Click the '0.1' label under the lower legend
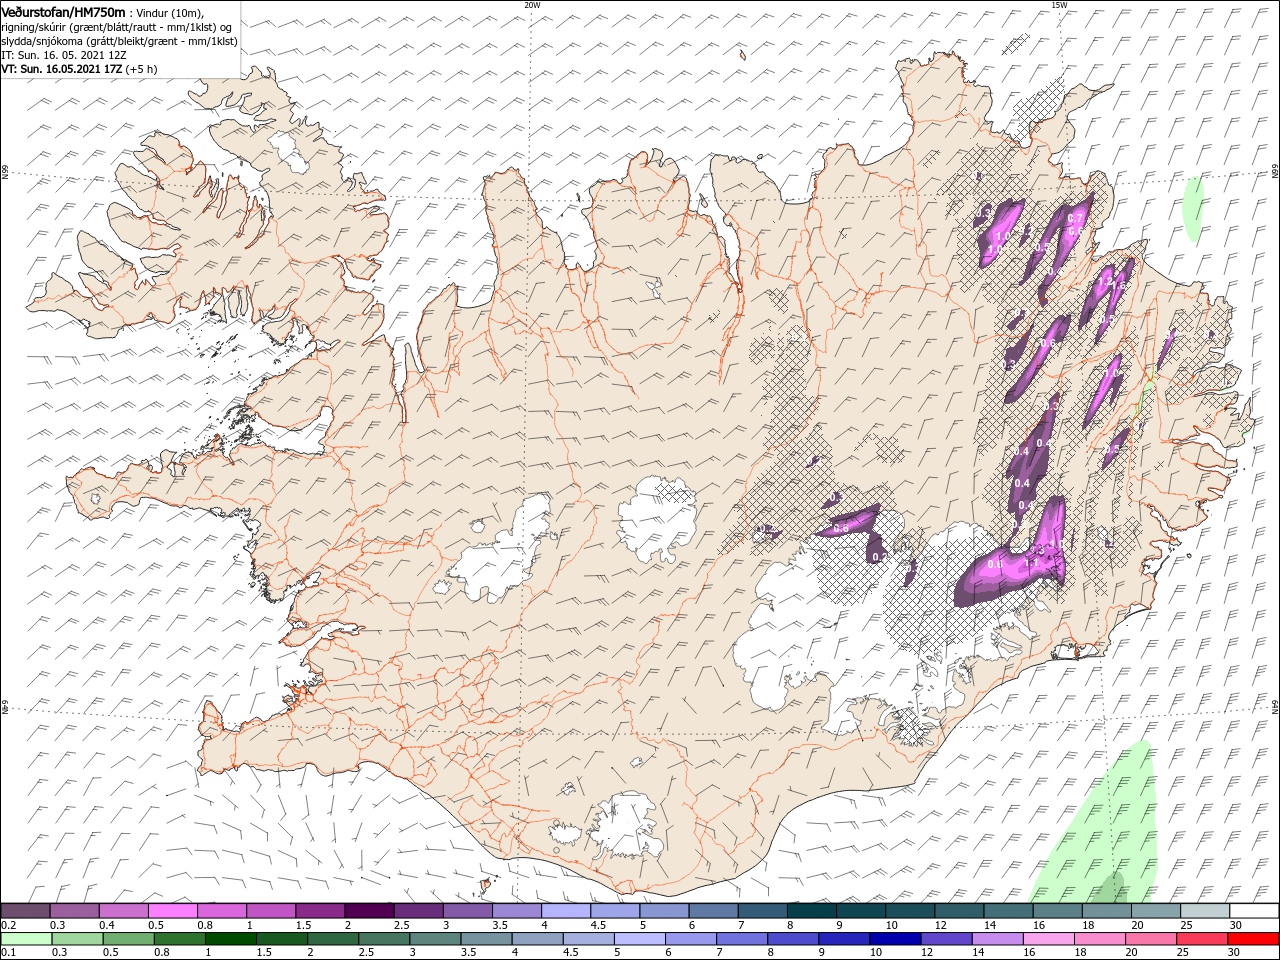The height and width of the screenshot is (960, 1280). [8, 953]
